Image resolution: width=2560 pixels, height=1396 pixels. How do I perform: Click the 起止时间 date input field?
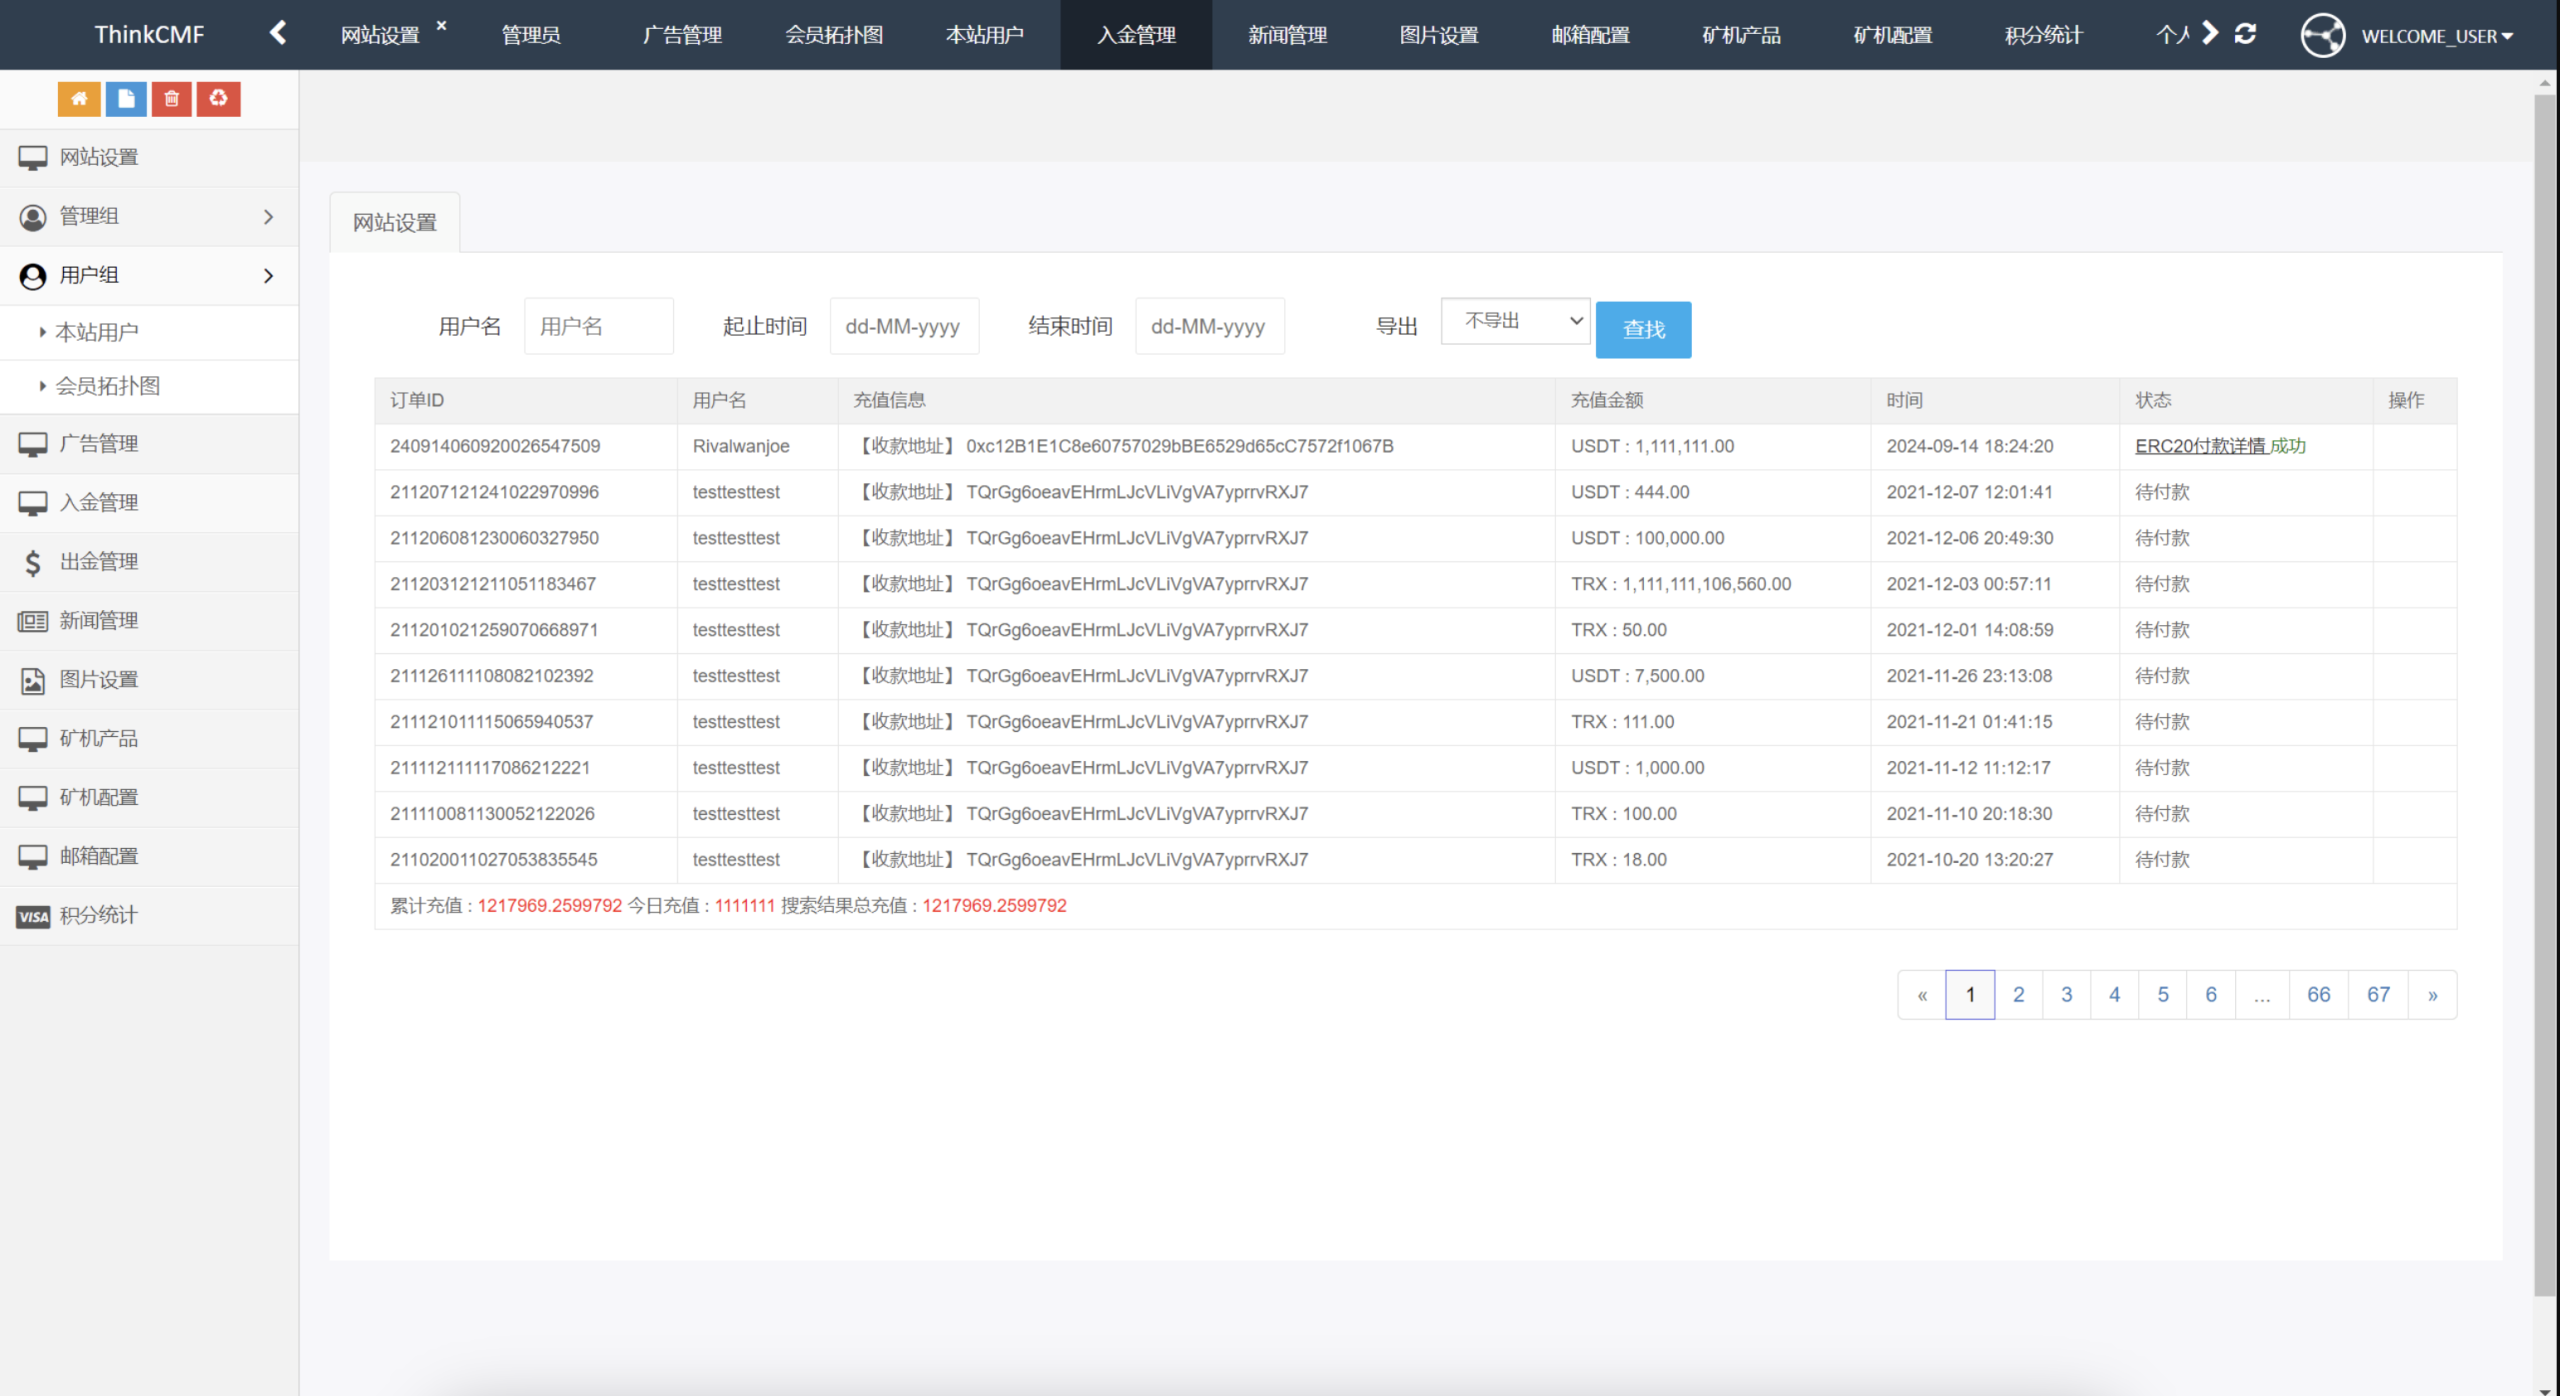click(x=904, y=326)
